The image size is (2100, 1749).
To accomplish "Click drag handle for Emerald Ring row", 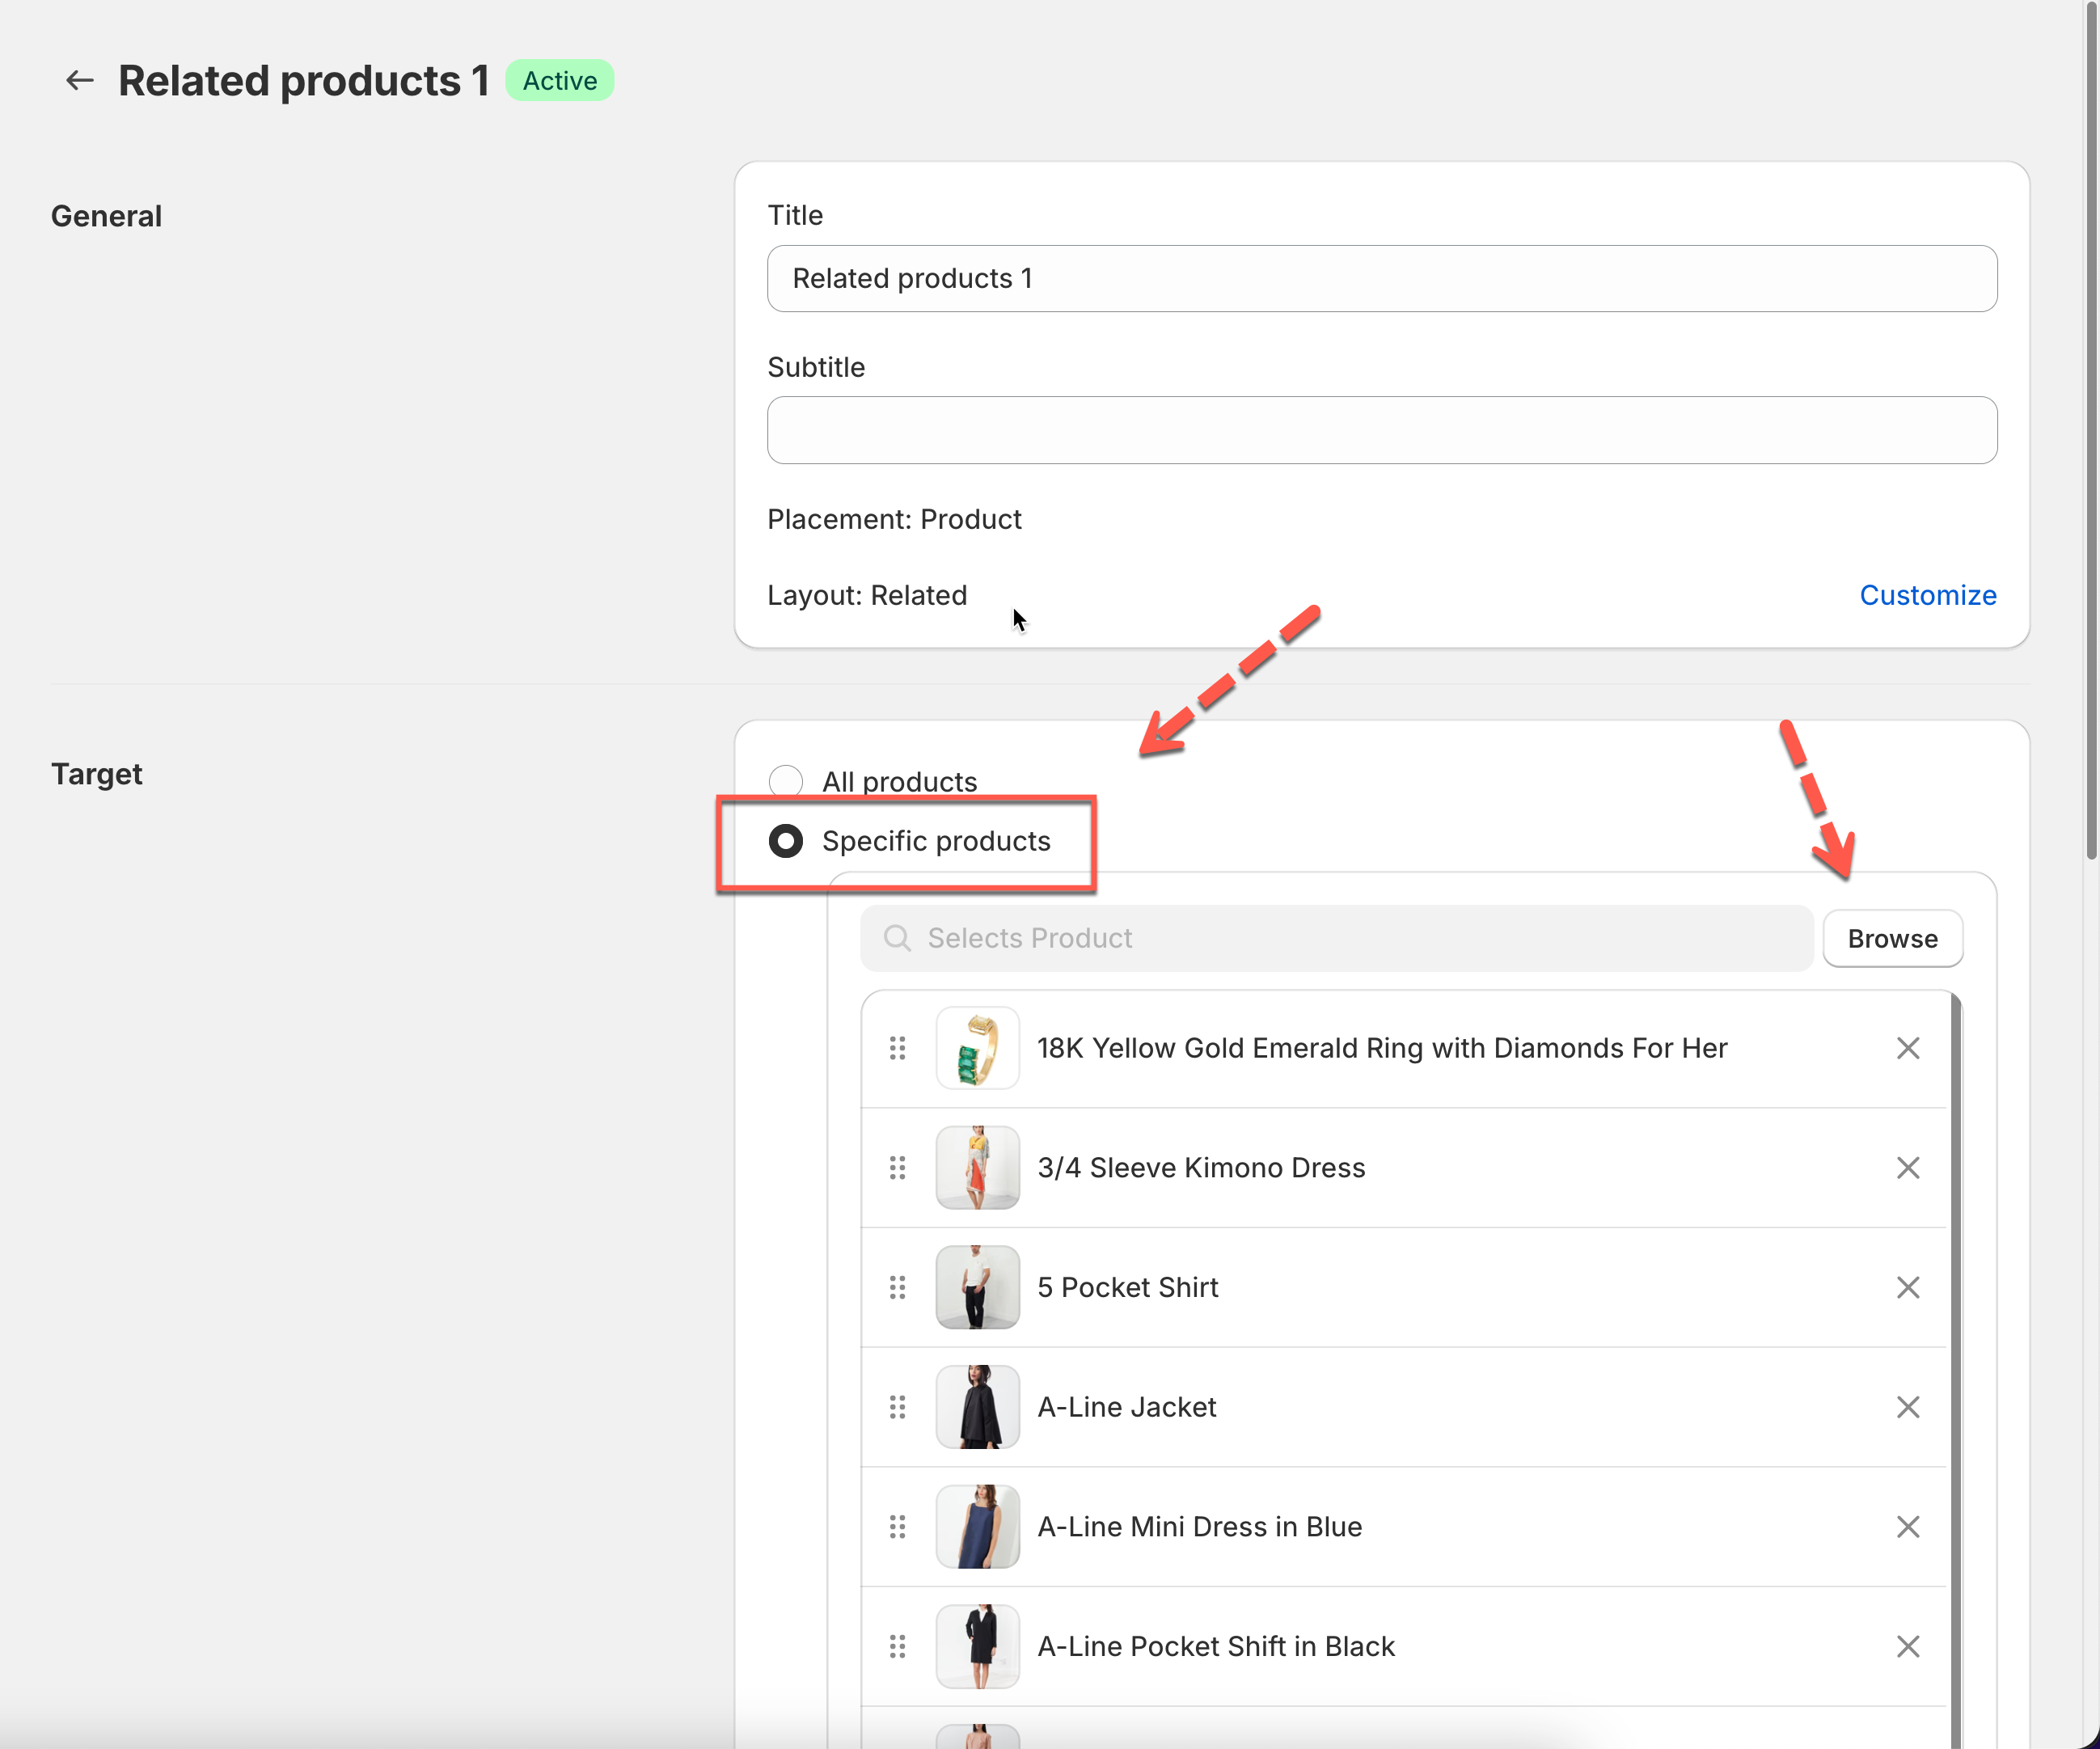I will 897,1048.
